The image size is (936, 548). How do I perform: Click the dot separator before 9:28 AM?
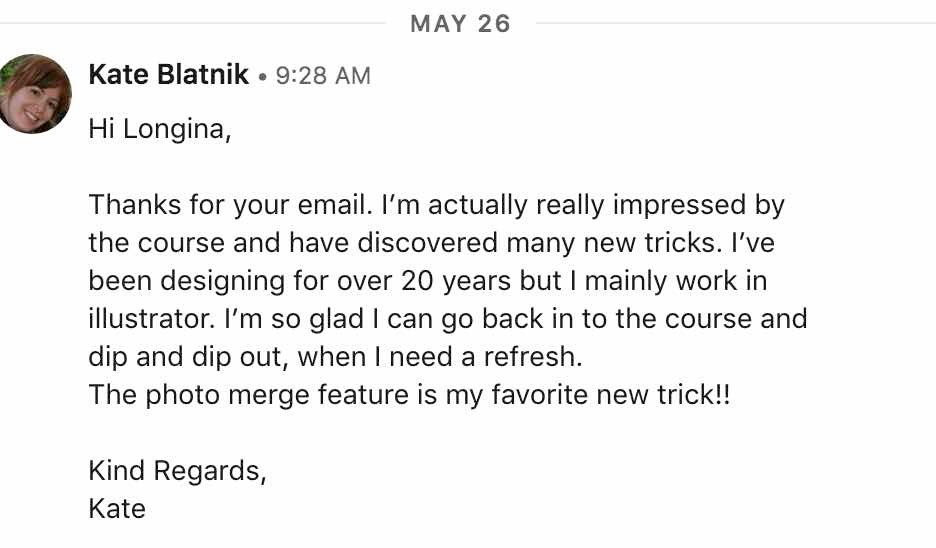coord(262,77)
